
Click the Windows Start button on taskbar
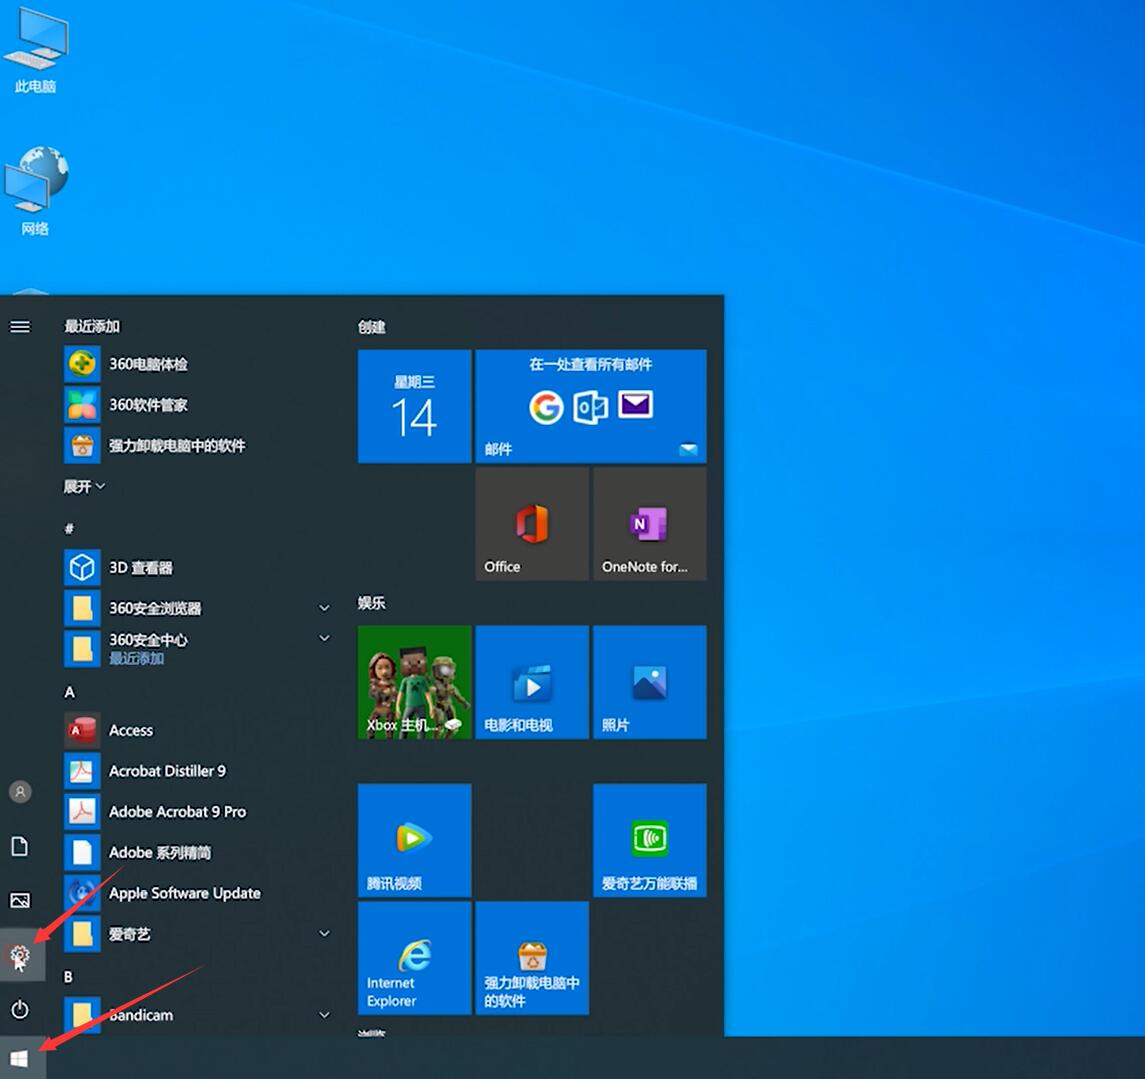(x=20, y=1056)
